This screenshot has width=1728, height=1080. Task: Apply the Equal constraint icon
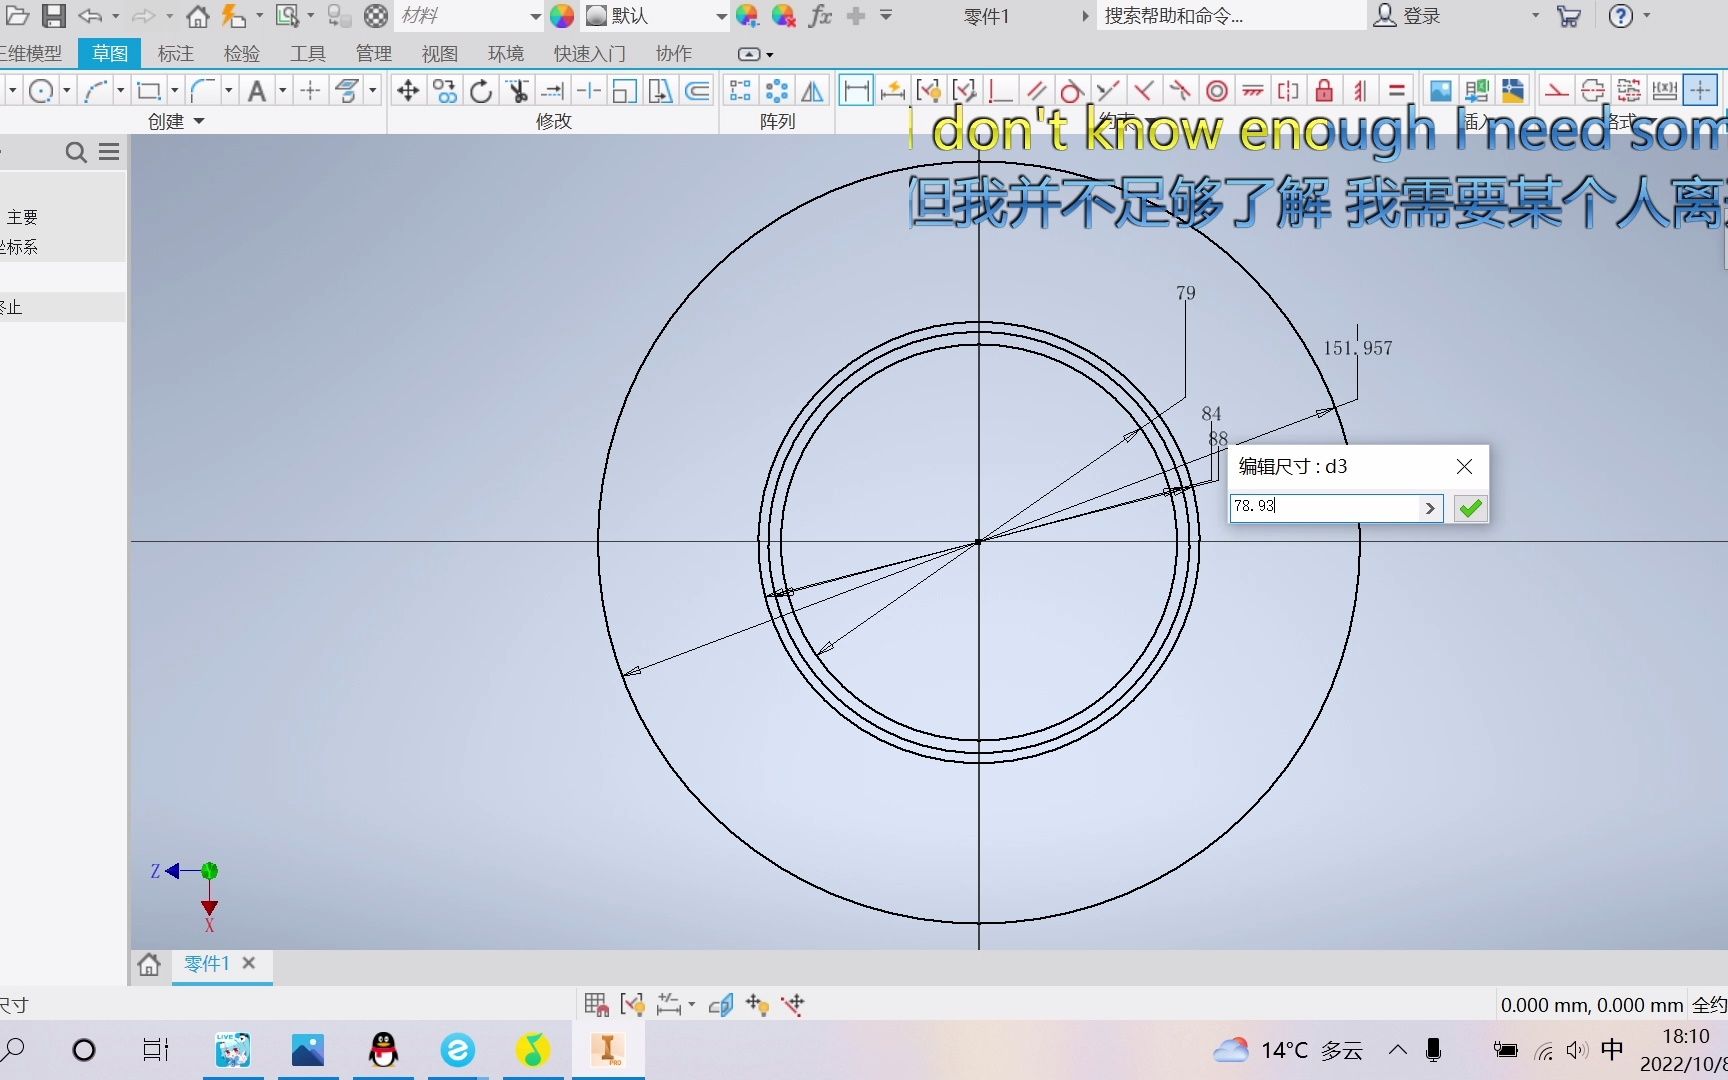pyautogui.click(x=1397, y=91)
